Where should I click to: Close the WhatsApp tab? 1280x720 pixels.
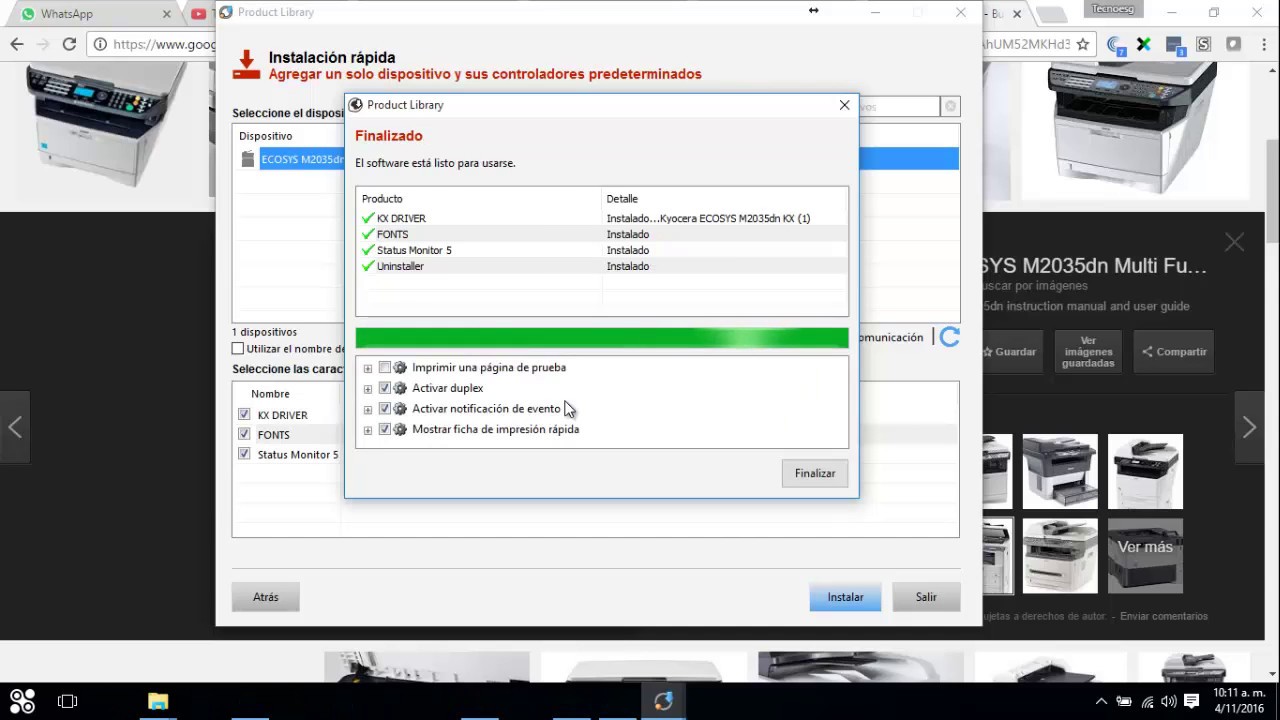(x=167, y=14)
